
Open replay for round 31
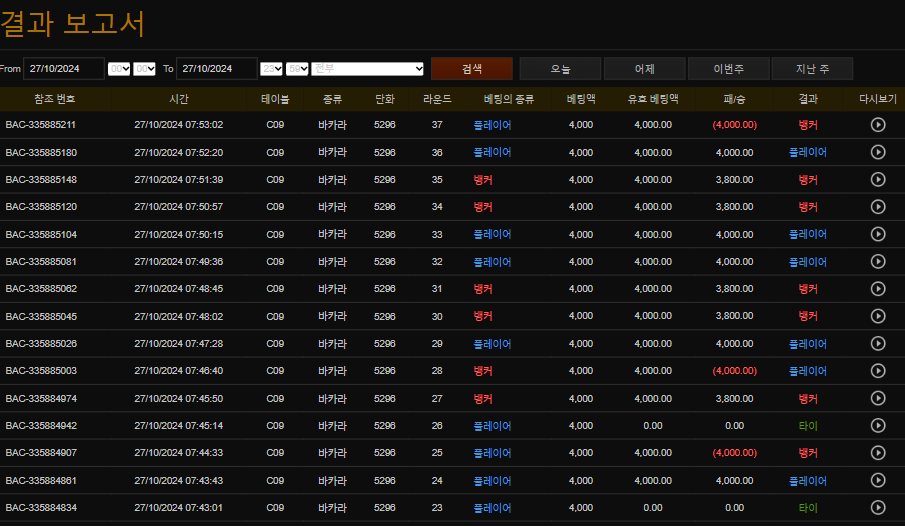coord(878,289)
